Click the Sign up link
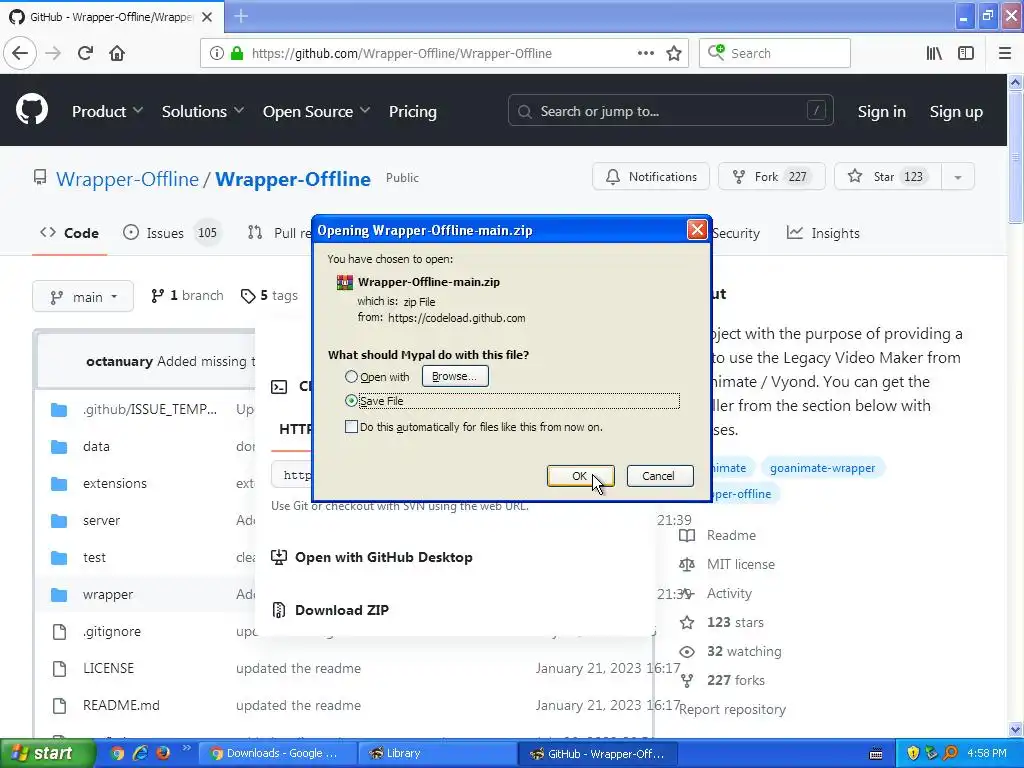The height and width of the screenshot is (768, 1024). coord(956,112)
